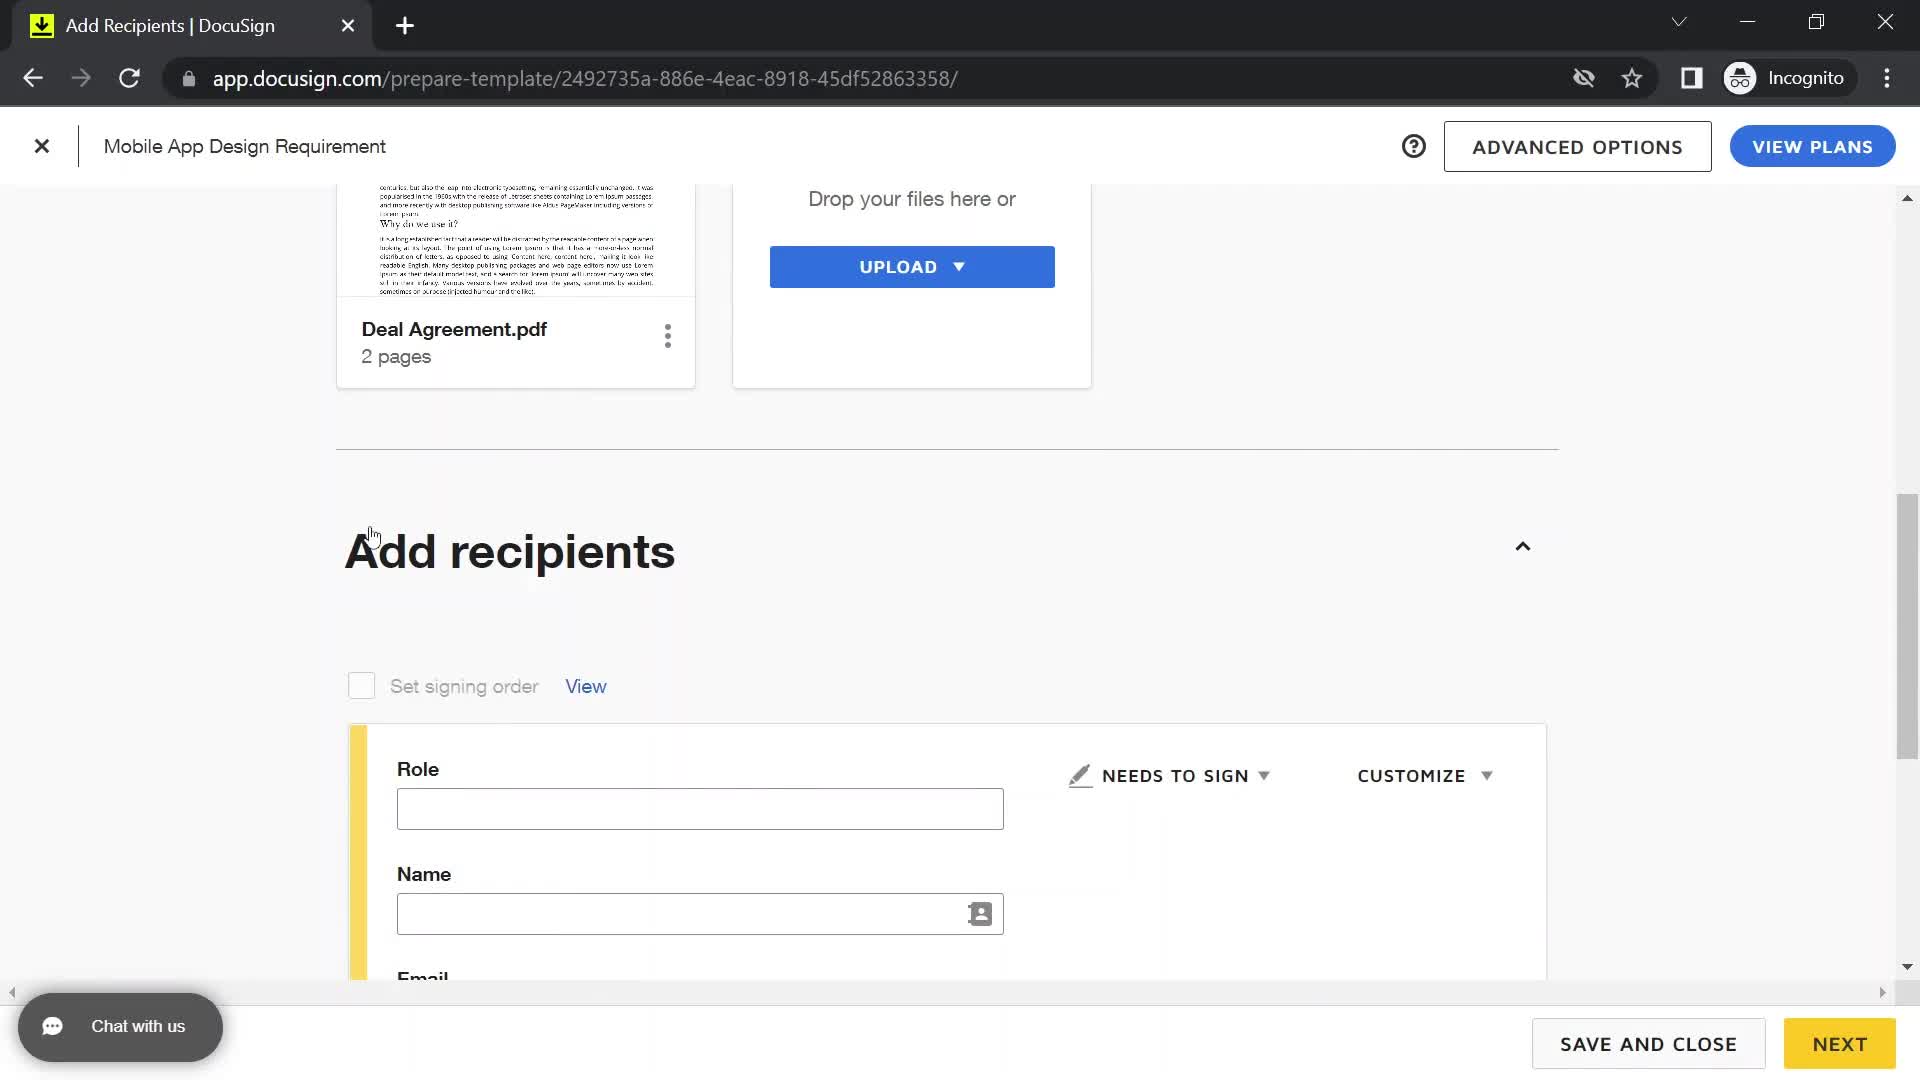Viewport: 1920px width, 1080px height.
Task: Click the NEXT button to proceed
Action: click(1840, 1043)
